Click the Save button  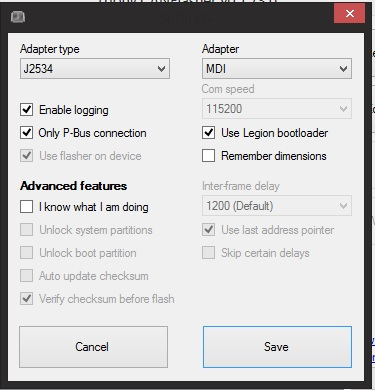[277, 347]
